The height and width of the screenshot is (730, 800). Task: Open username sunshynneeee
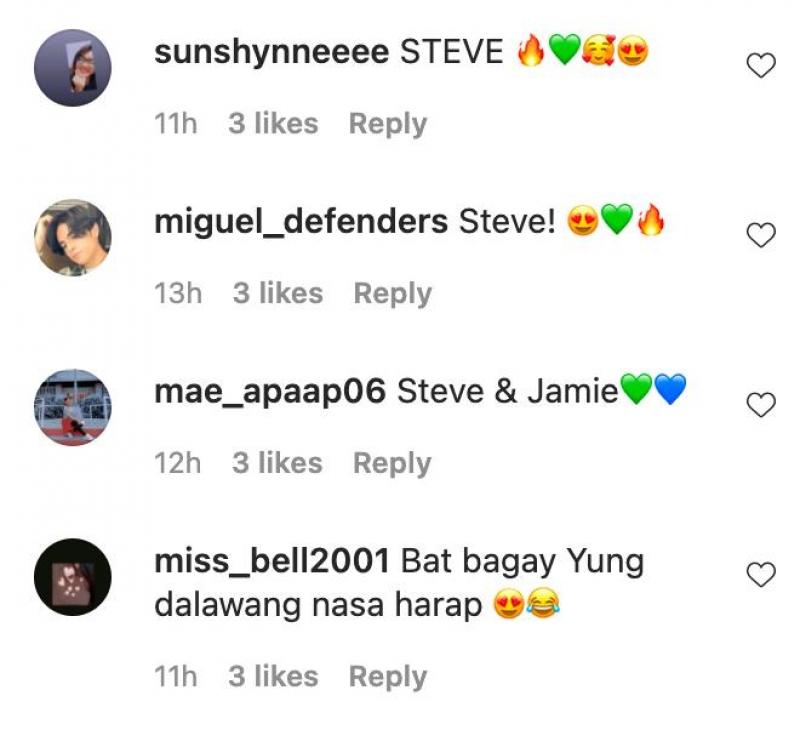pos(271,53)
